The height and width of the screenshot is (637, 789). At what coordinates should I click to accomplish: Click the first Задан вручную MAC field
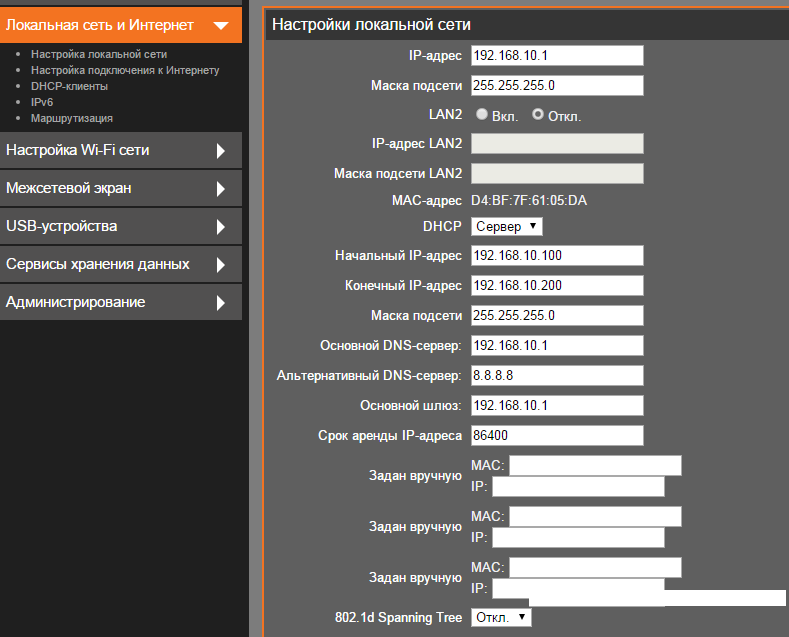(595, 465)
